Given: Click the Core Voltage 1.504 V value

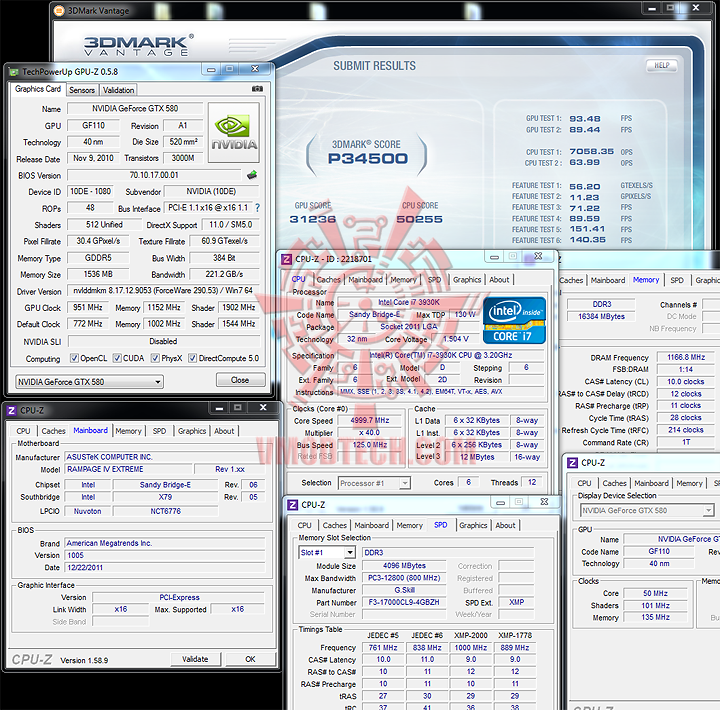Looking at the screenshot, I should [455, 339].
